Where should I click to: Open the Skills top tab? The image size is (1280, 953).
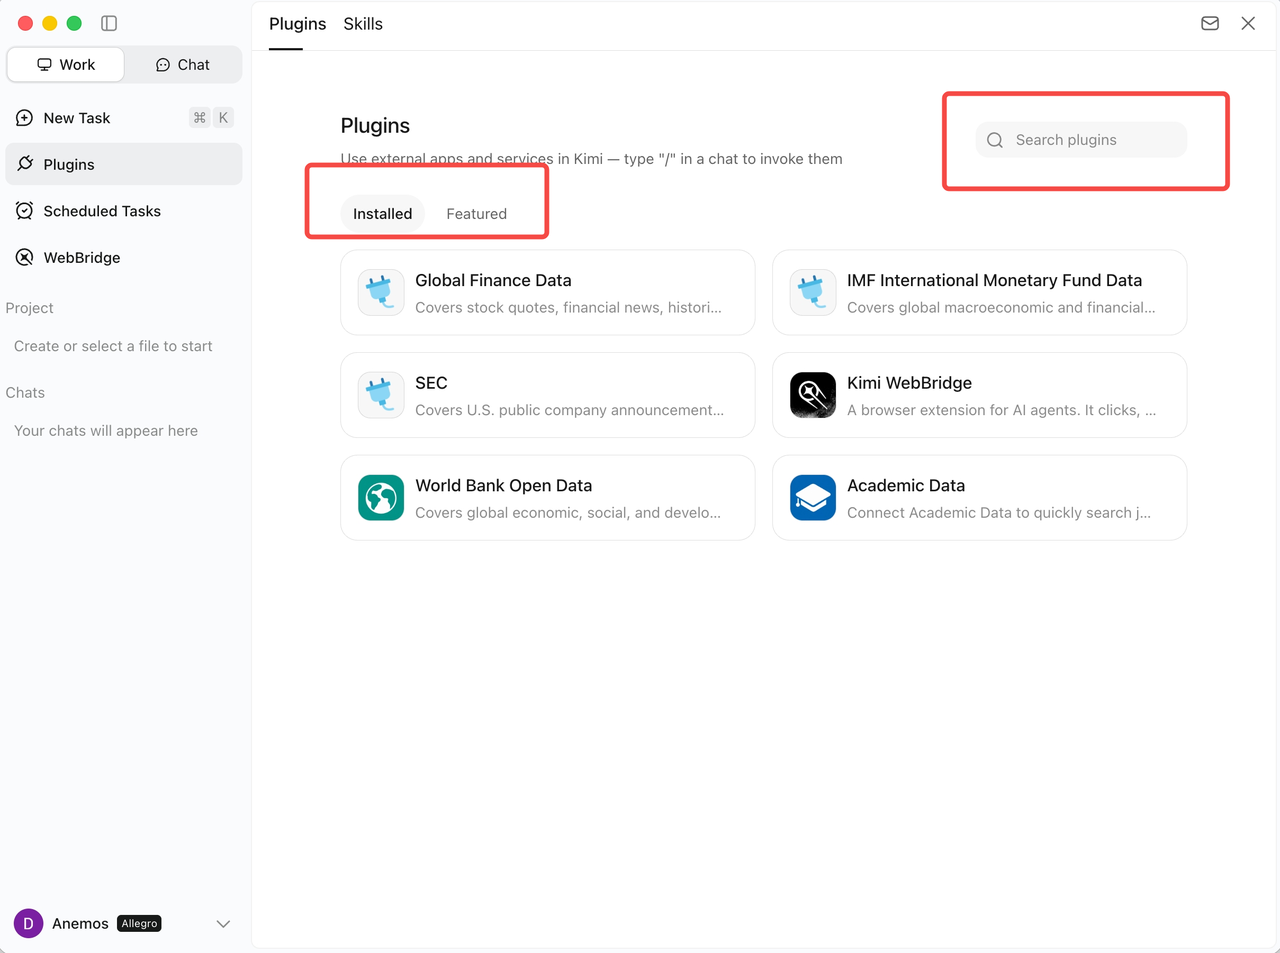pyautogui.click(x=363, y=24)
